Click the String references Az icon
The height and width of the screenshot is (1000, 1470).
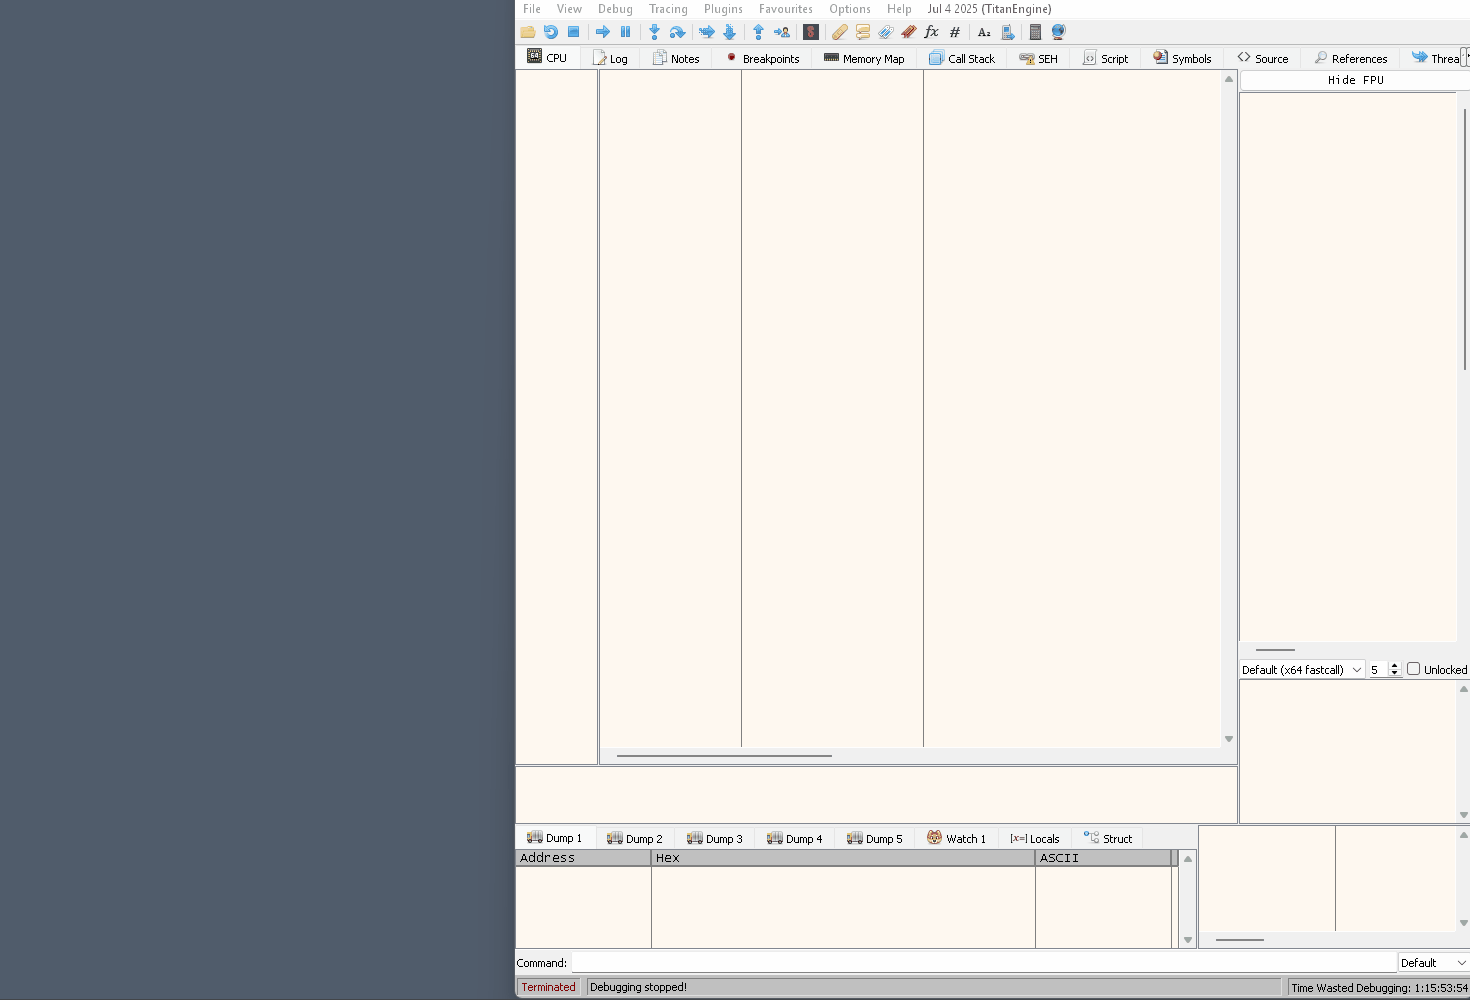click(984, 32)
